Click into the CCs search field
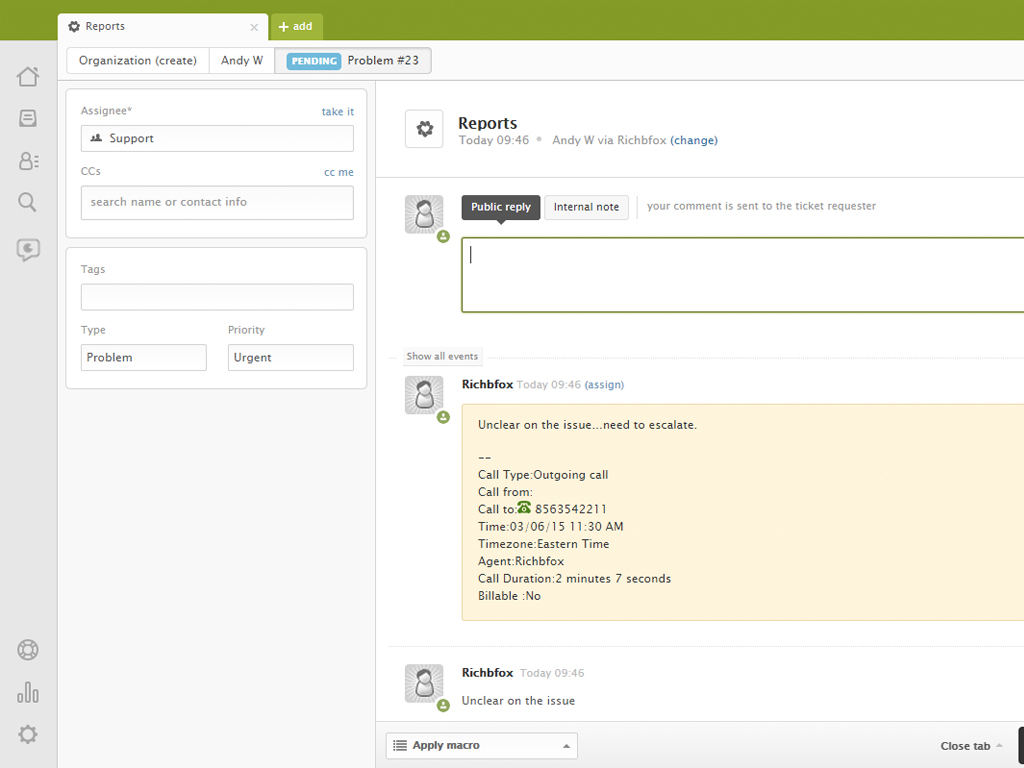This screenshot has height=768, width=1024. (217, 202)
